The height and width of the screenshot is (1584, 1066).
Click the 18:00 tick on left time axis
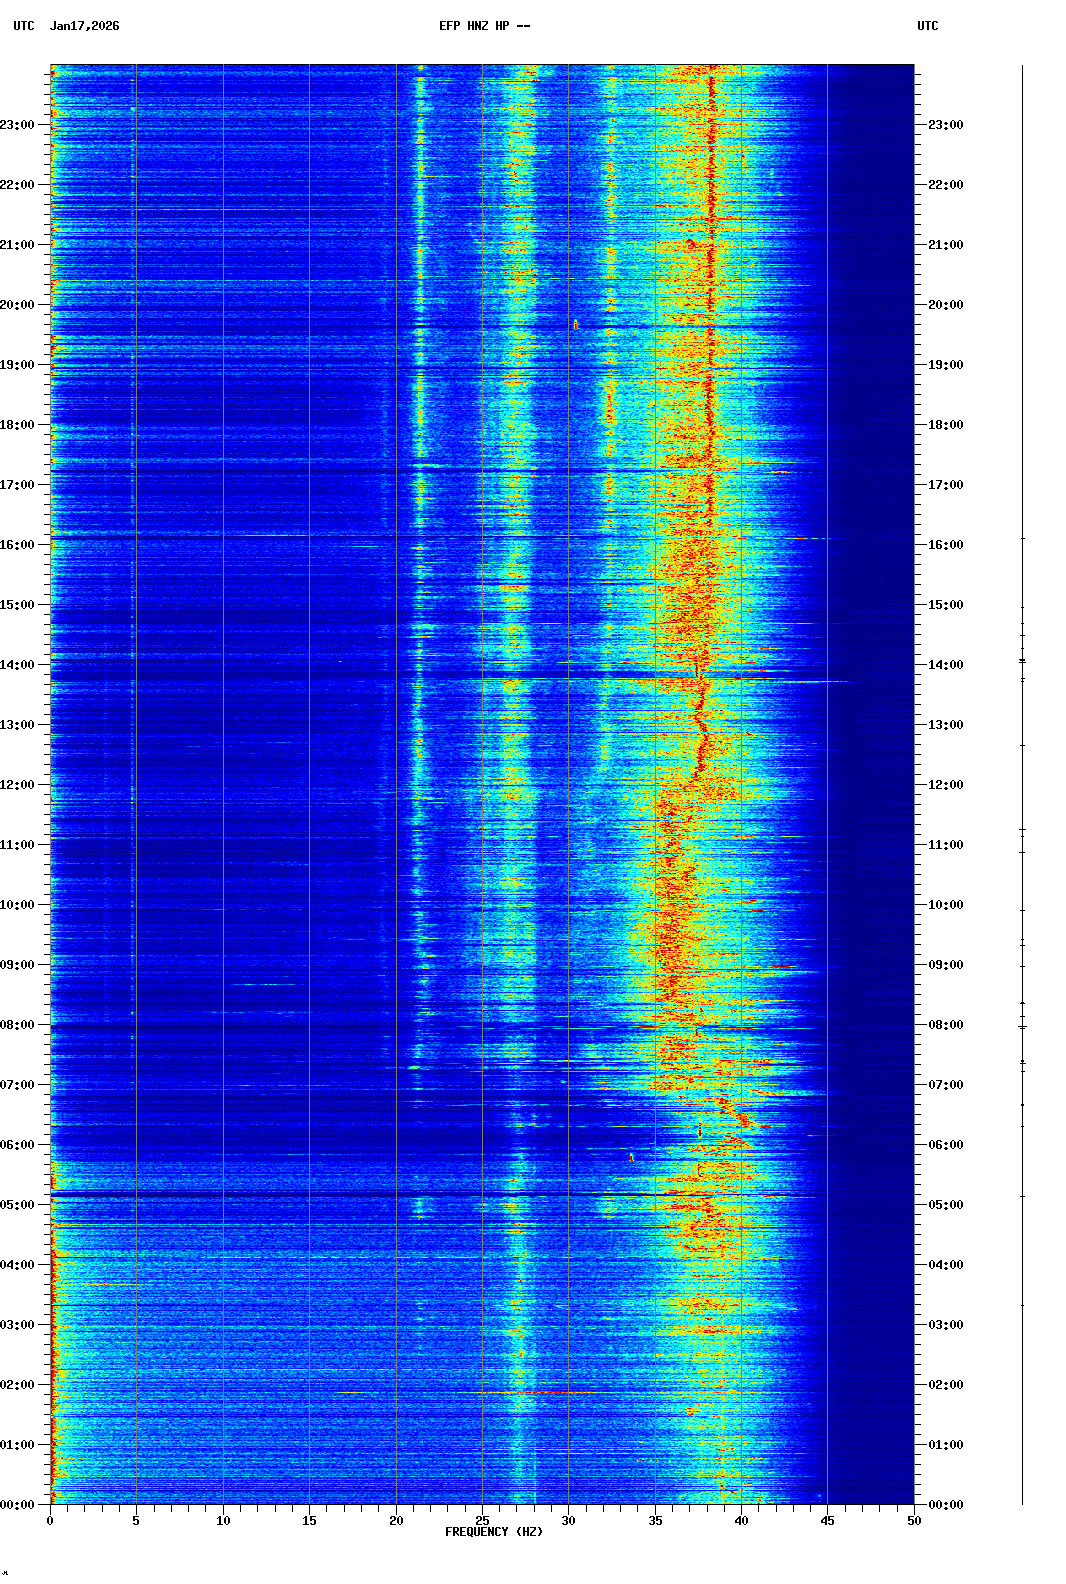click(18, 425)
